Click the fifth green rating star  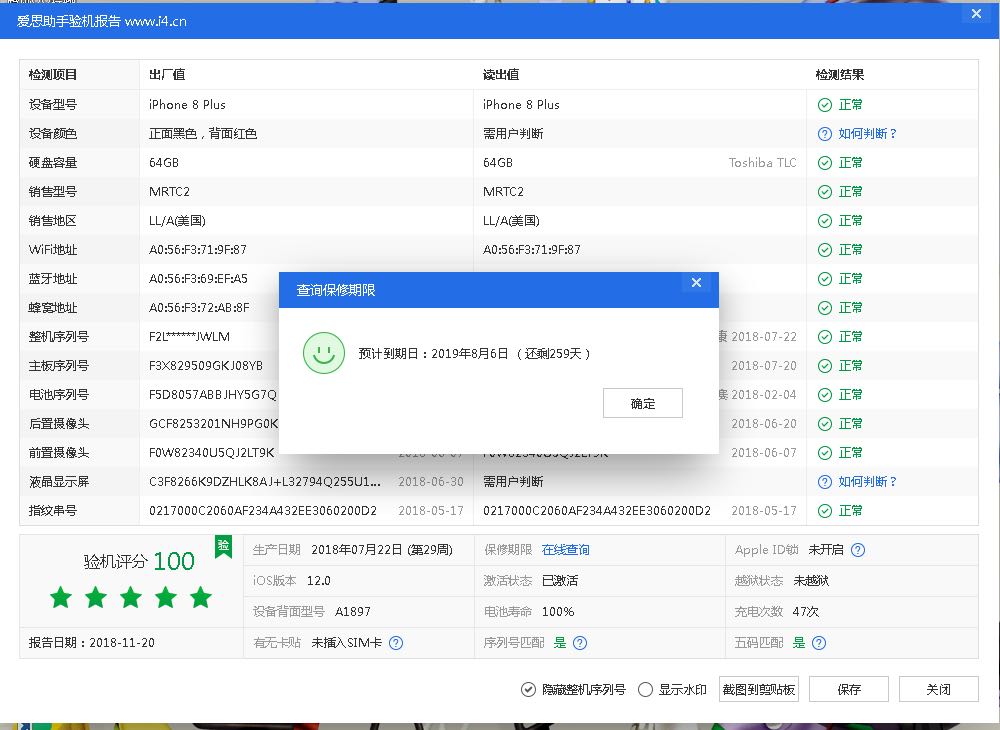(x=200, y=597)
